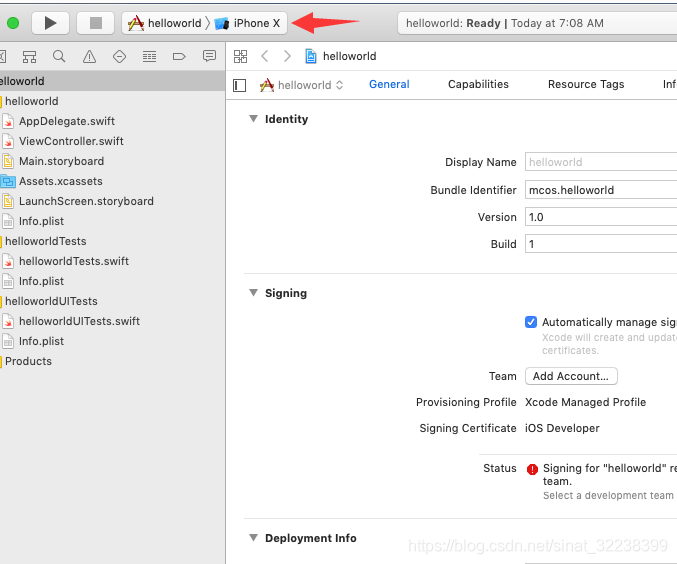Screen dimensions: 677x564
Task: Collapse the Deployment Info section
Action: (253, 538)
